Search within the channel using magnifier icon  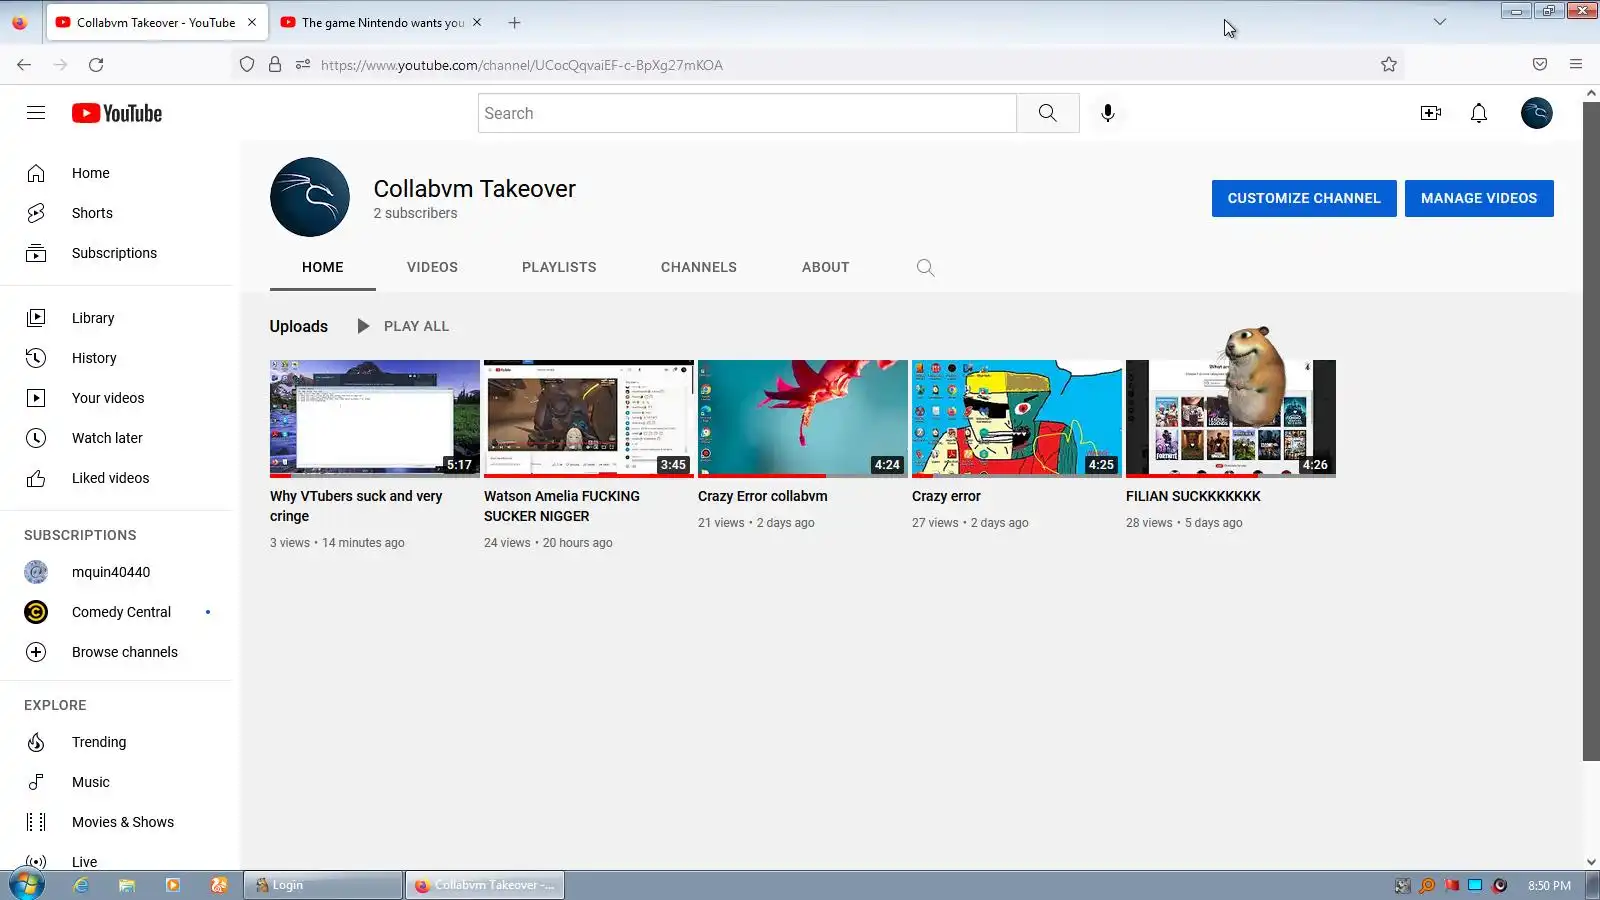(926, 267)
